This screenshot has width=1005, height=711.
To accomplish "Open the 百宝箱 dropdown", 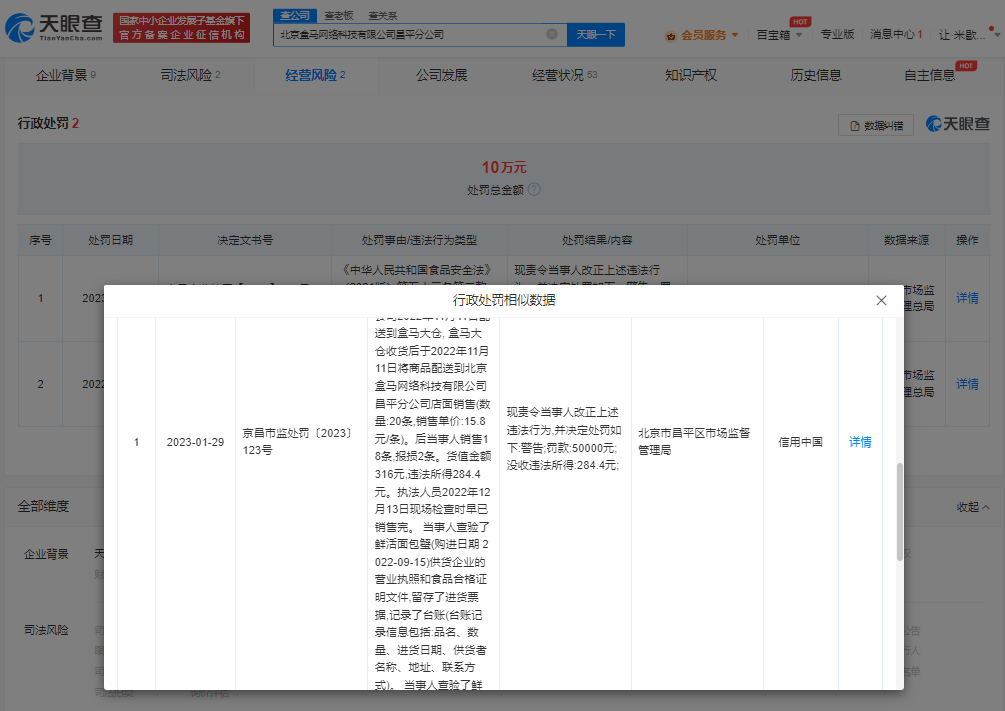I will tap(779, 35).
